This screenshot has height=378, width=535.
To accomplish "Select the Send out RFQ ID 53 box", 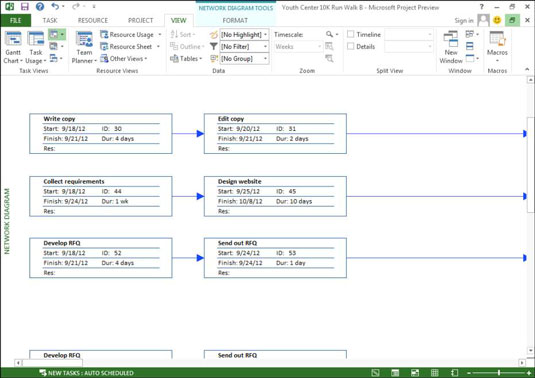I will click(x=275, y=258).
